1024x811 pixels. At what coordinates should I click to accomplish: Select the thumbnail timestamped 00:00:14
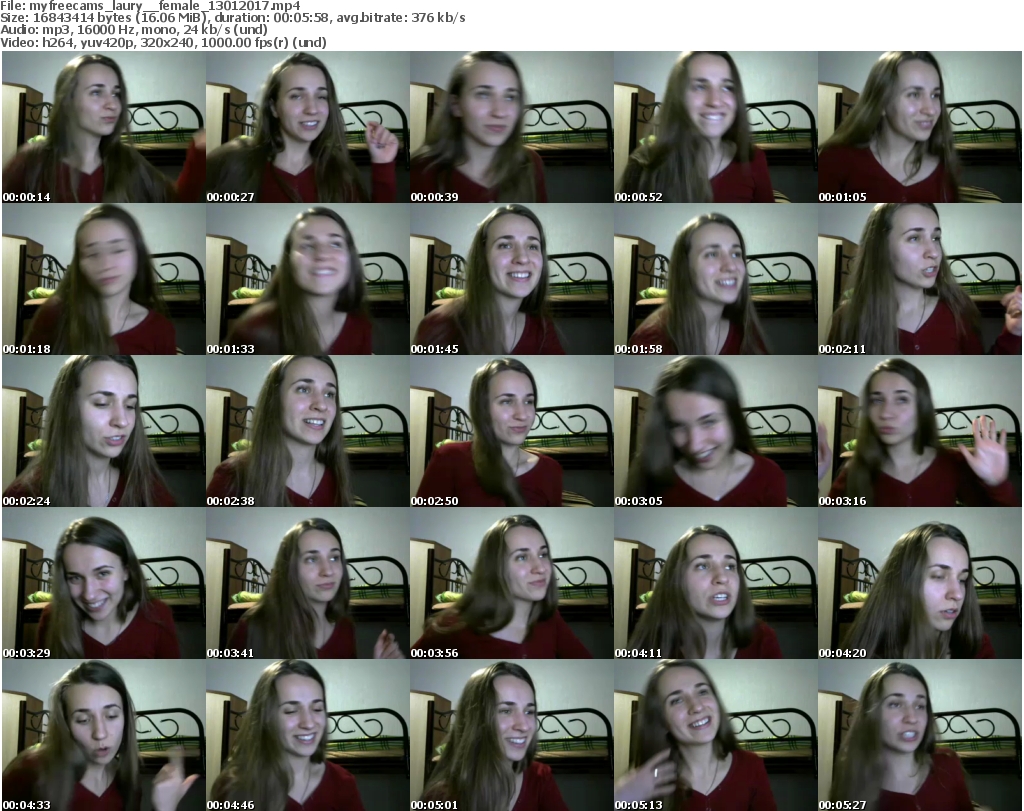tap(104, 127)
